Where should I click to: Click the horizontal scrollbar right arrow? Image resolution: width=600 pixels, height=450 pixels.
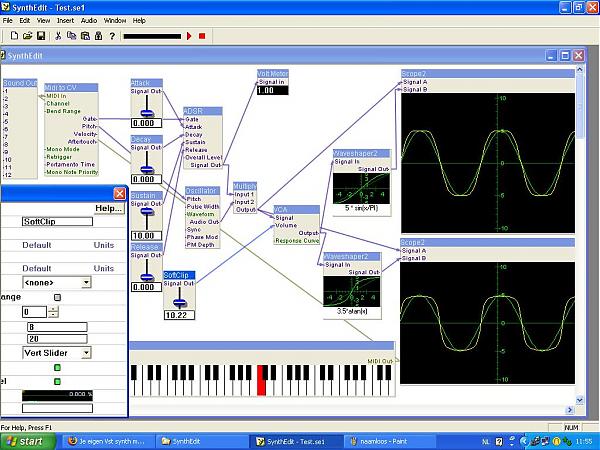570,409
